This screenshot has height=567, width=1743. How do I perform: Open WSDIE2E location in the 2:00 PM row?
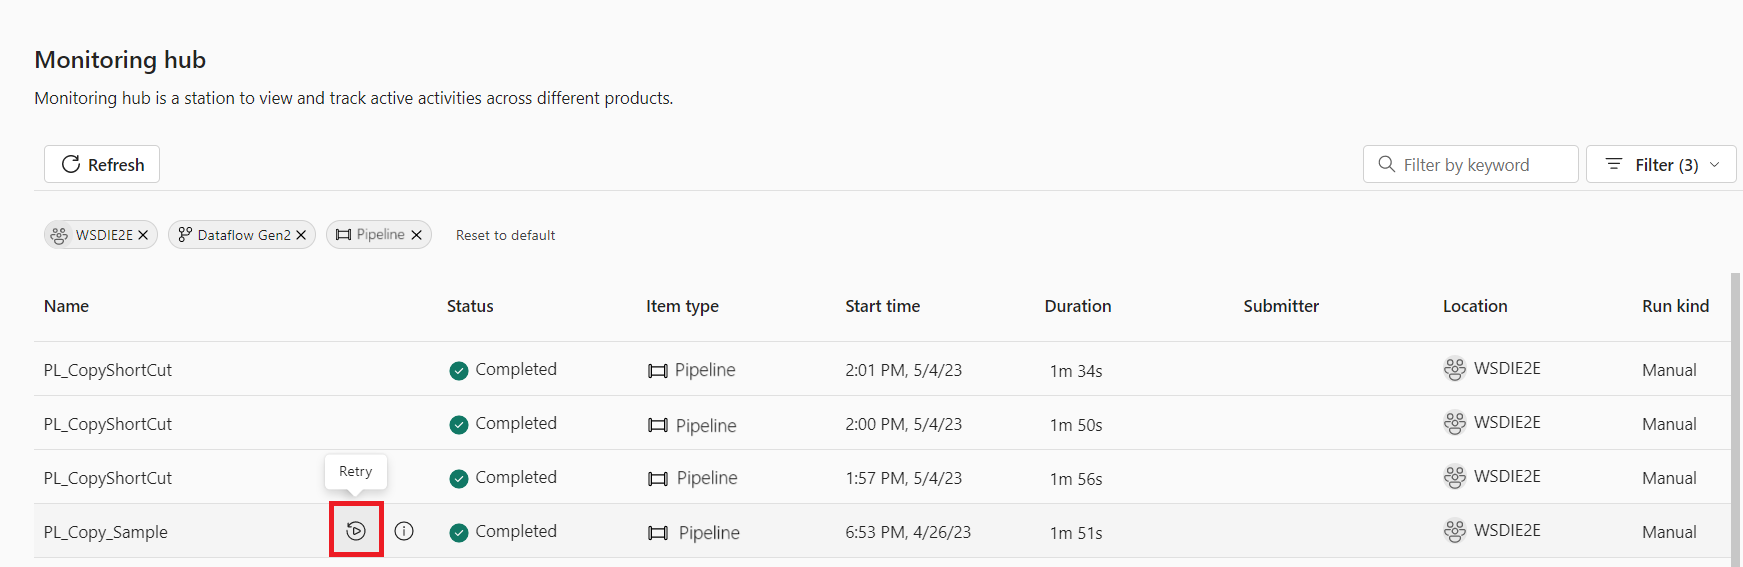(1506, 423)
